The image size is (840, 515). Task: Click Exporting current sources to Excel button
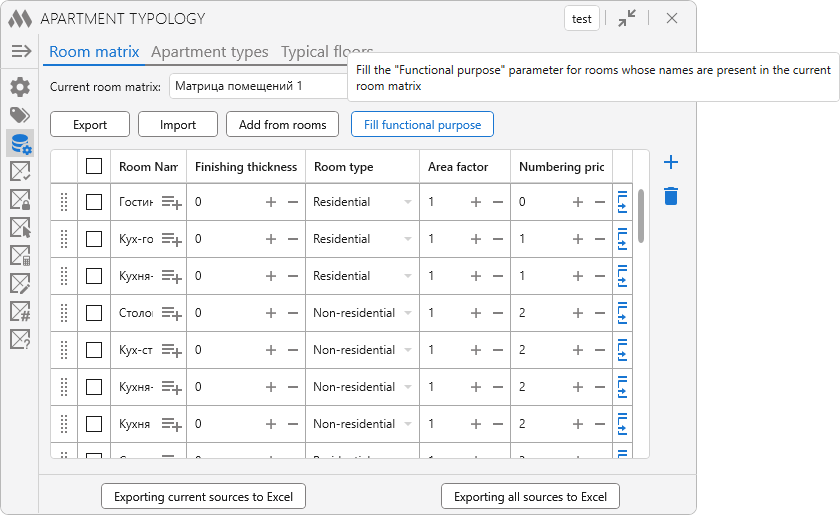click(x=203, y=496)
